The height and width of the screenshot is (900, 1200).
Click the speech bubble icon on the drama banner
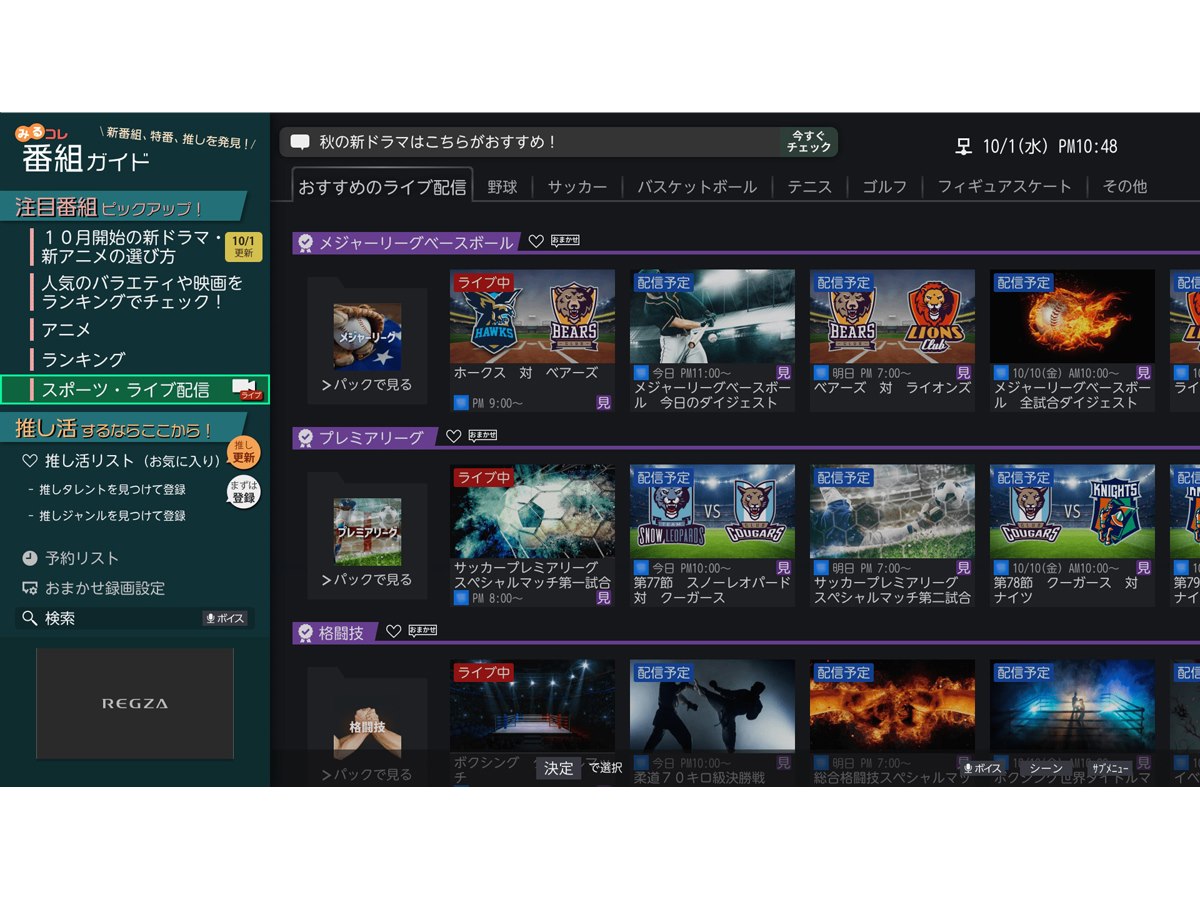click(300, 142)
